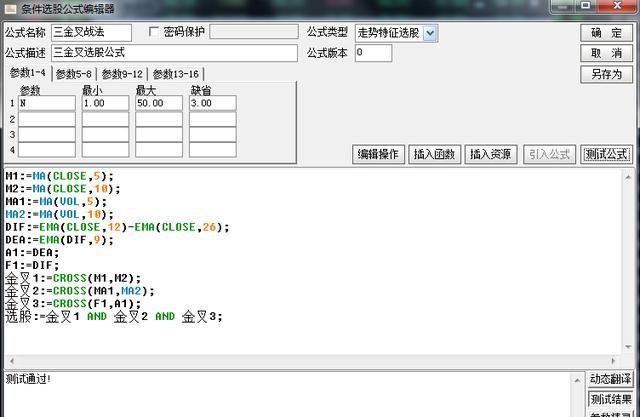Switch to the 参数9-12 tab
The height and width of the screenshot is (417, 640).
(122, 74)
